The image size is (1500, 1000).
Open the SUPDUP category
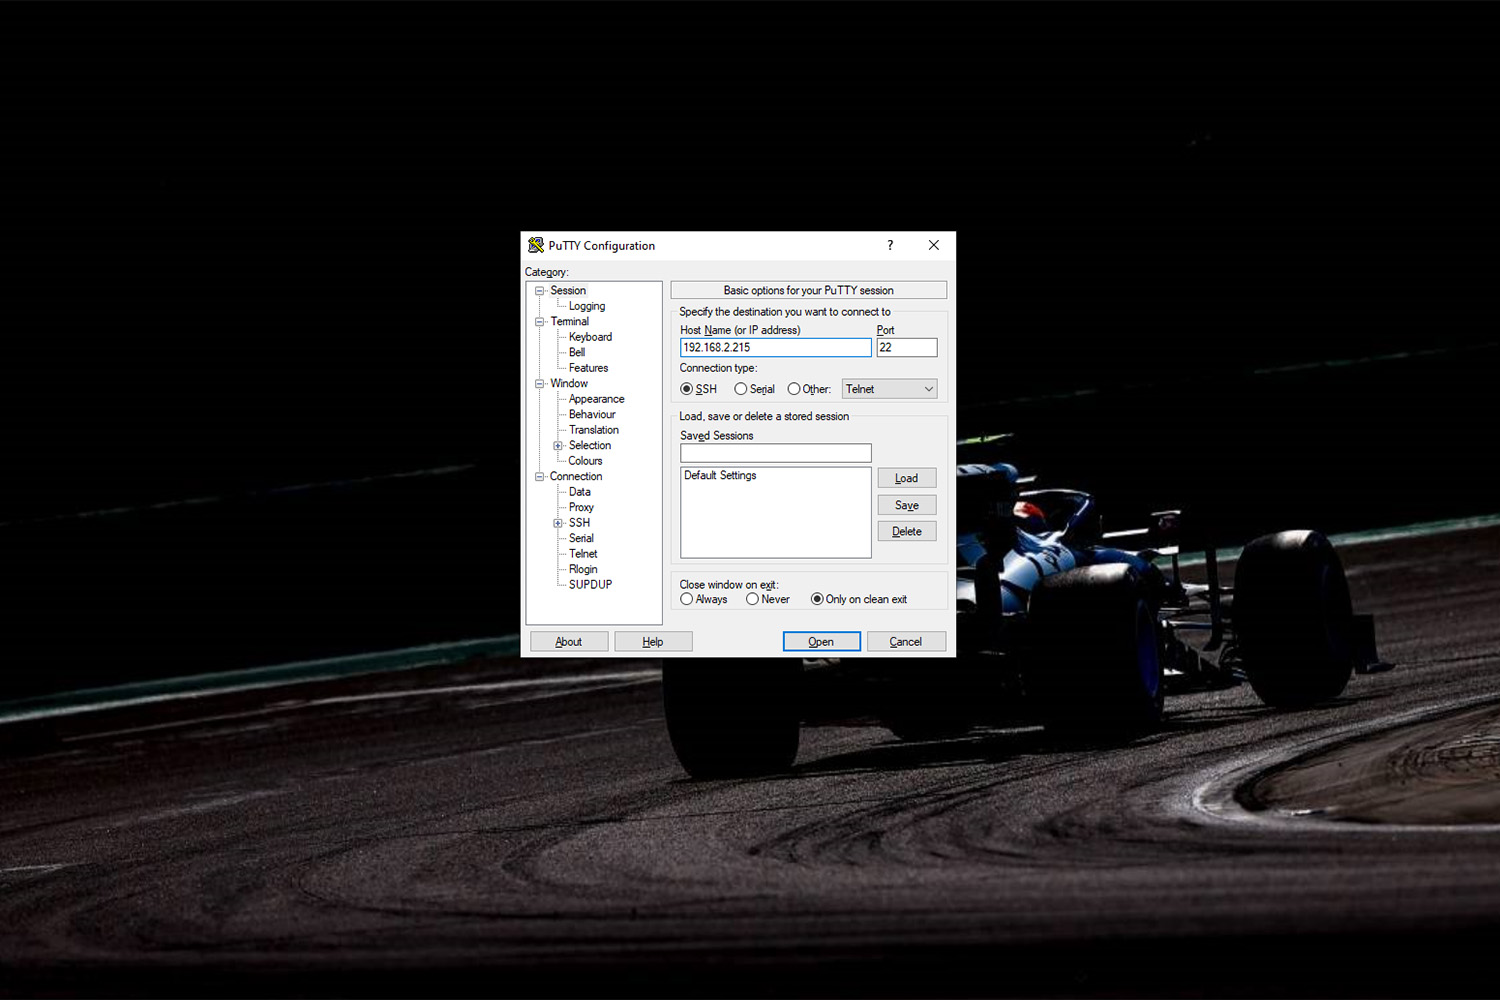590,585
